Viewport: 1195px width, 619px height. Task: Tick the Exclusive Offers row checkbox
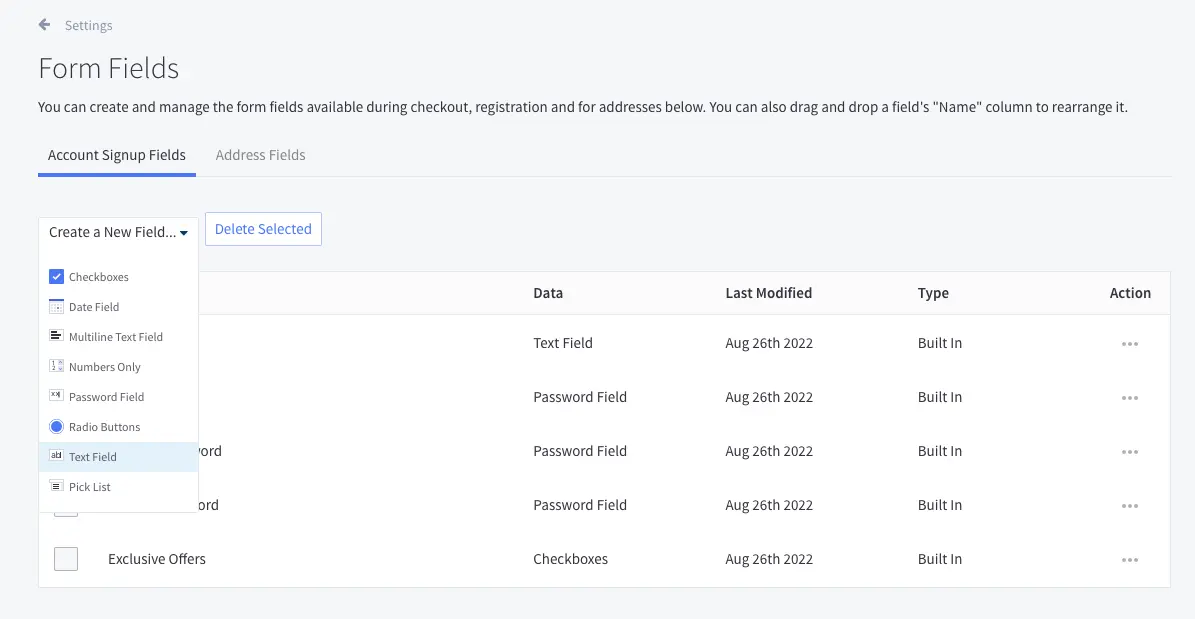click(66, 559)
